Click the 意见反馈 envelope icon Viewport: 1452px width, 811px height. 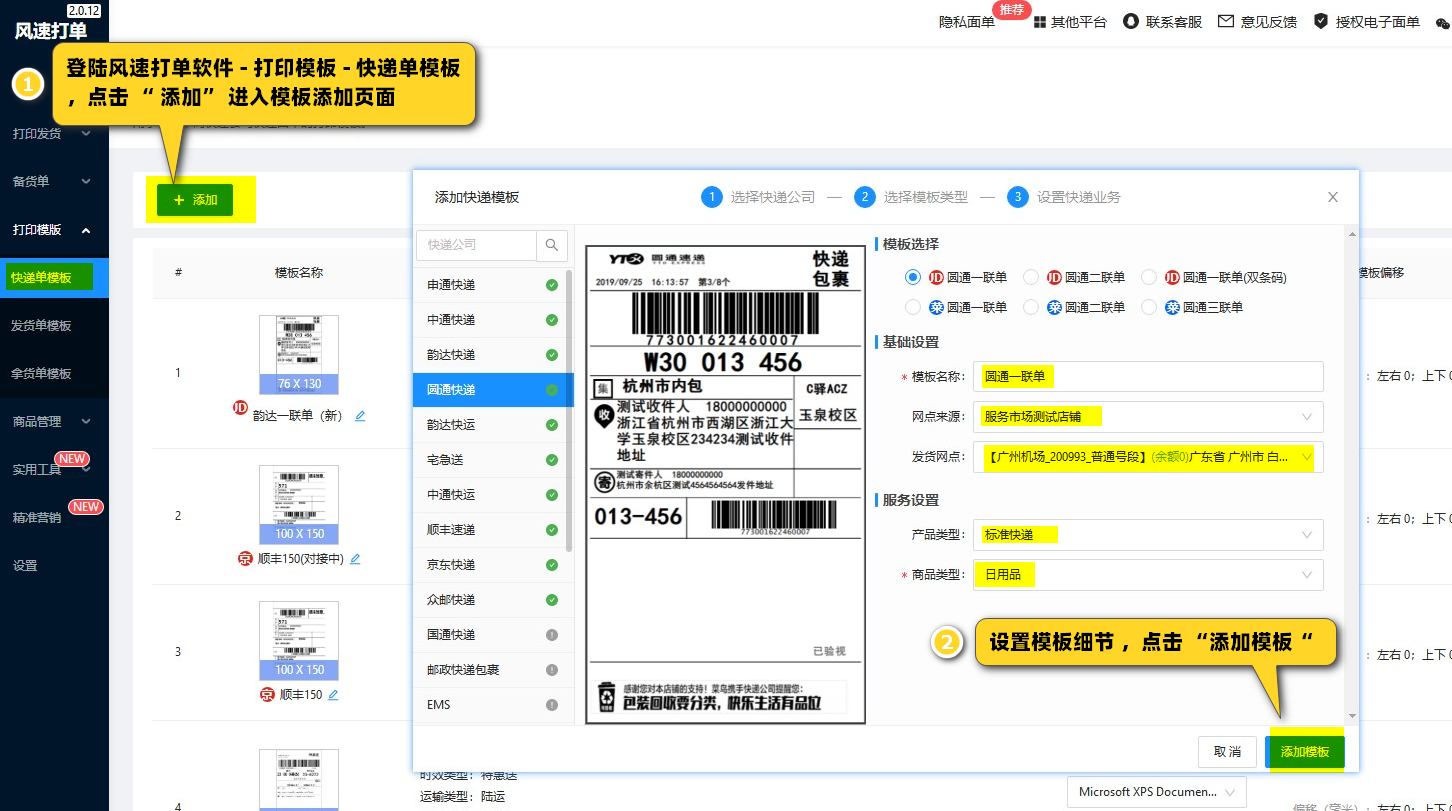tap(1225, 21)
